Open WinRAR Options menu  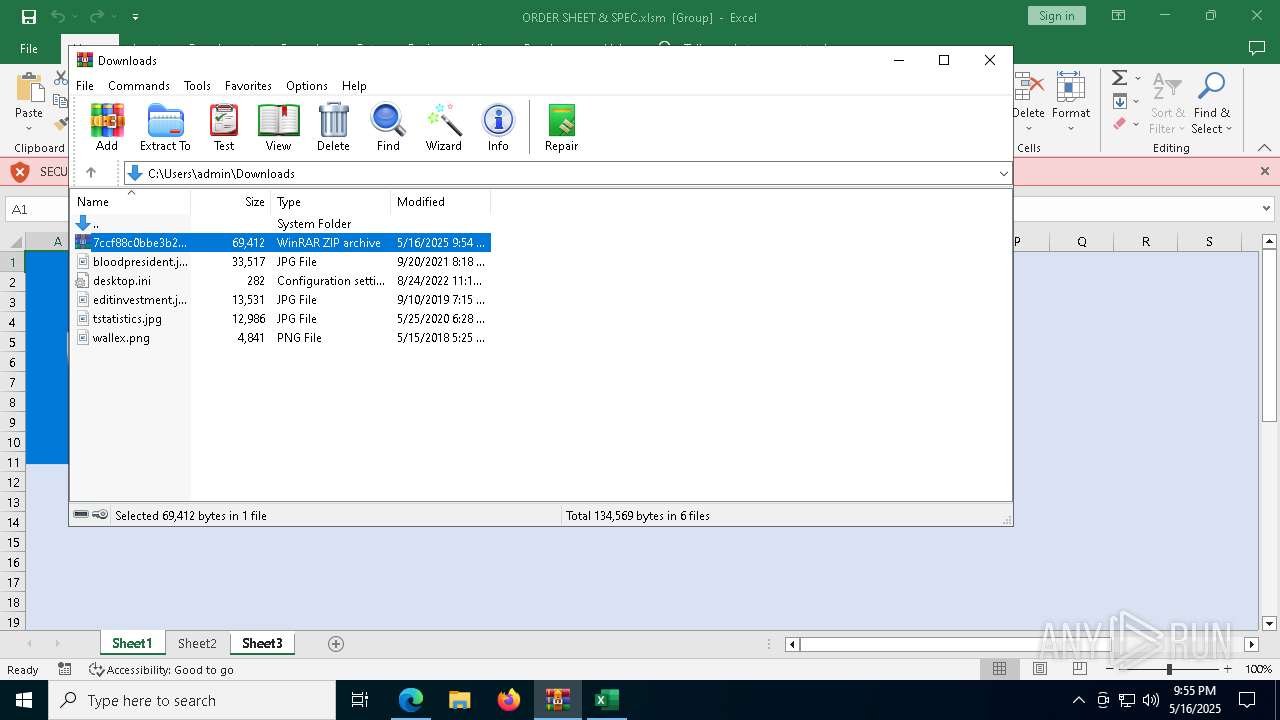307,86
